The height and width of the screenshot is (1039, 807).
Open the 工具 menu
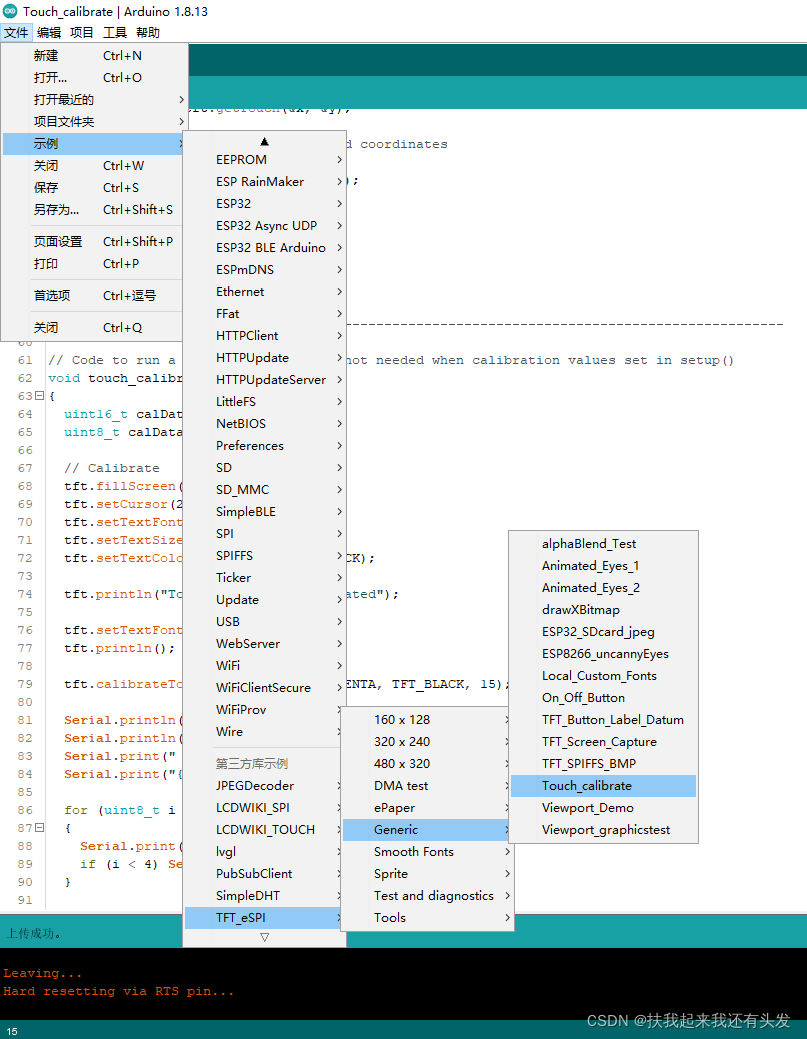tap(115, 32)
